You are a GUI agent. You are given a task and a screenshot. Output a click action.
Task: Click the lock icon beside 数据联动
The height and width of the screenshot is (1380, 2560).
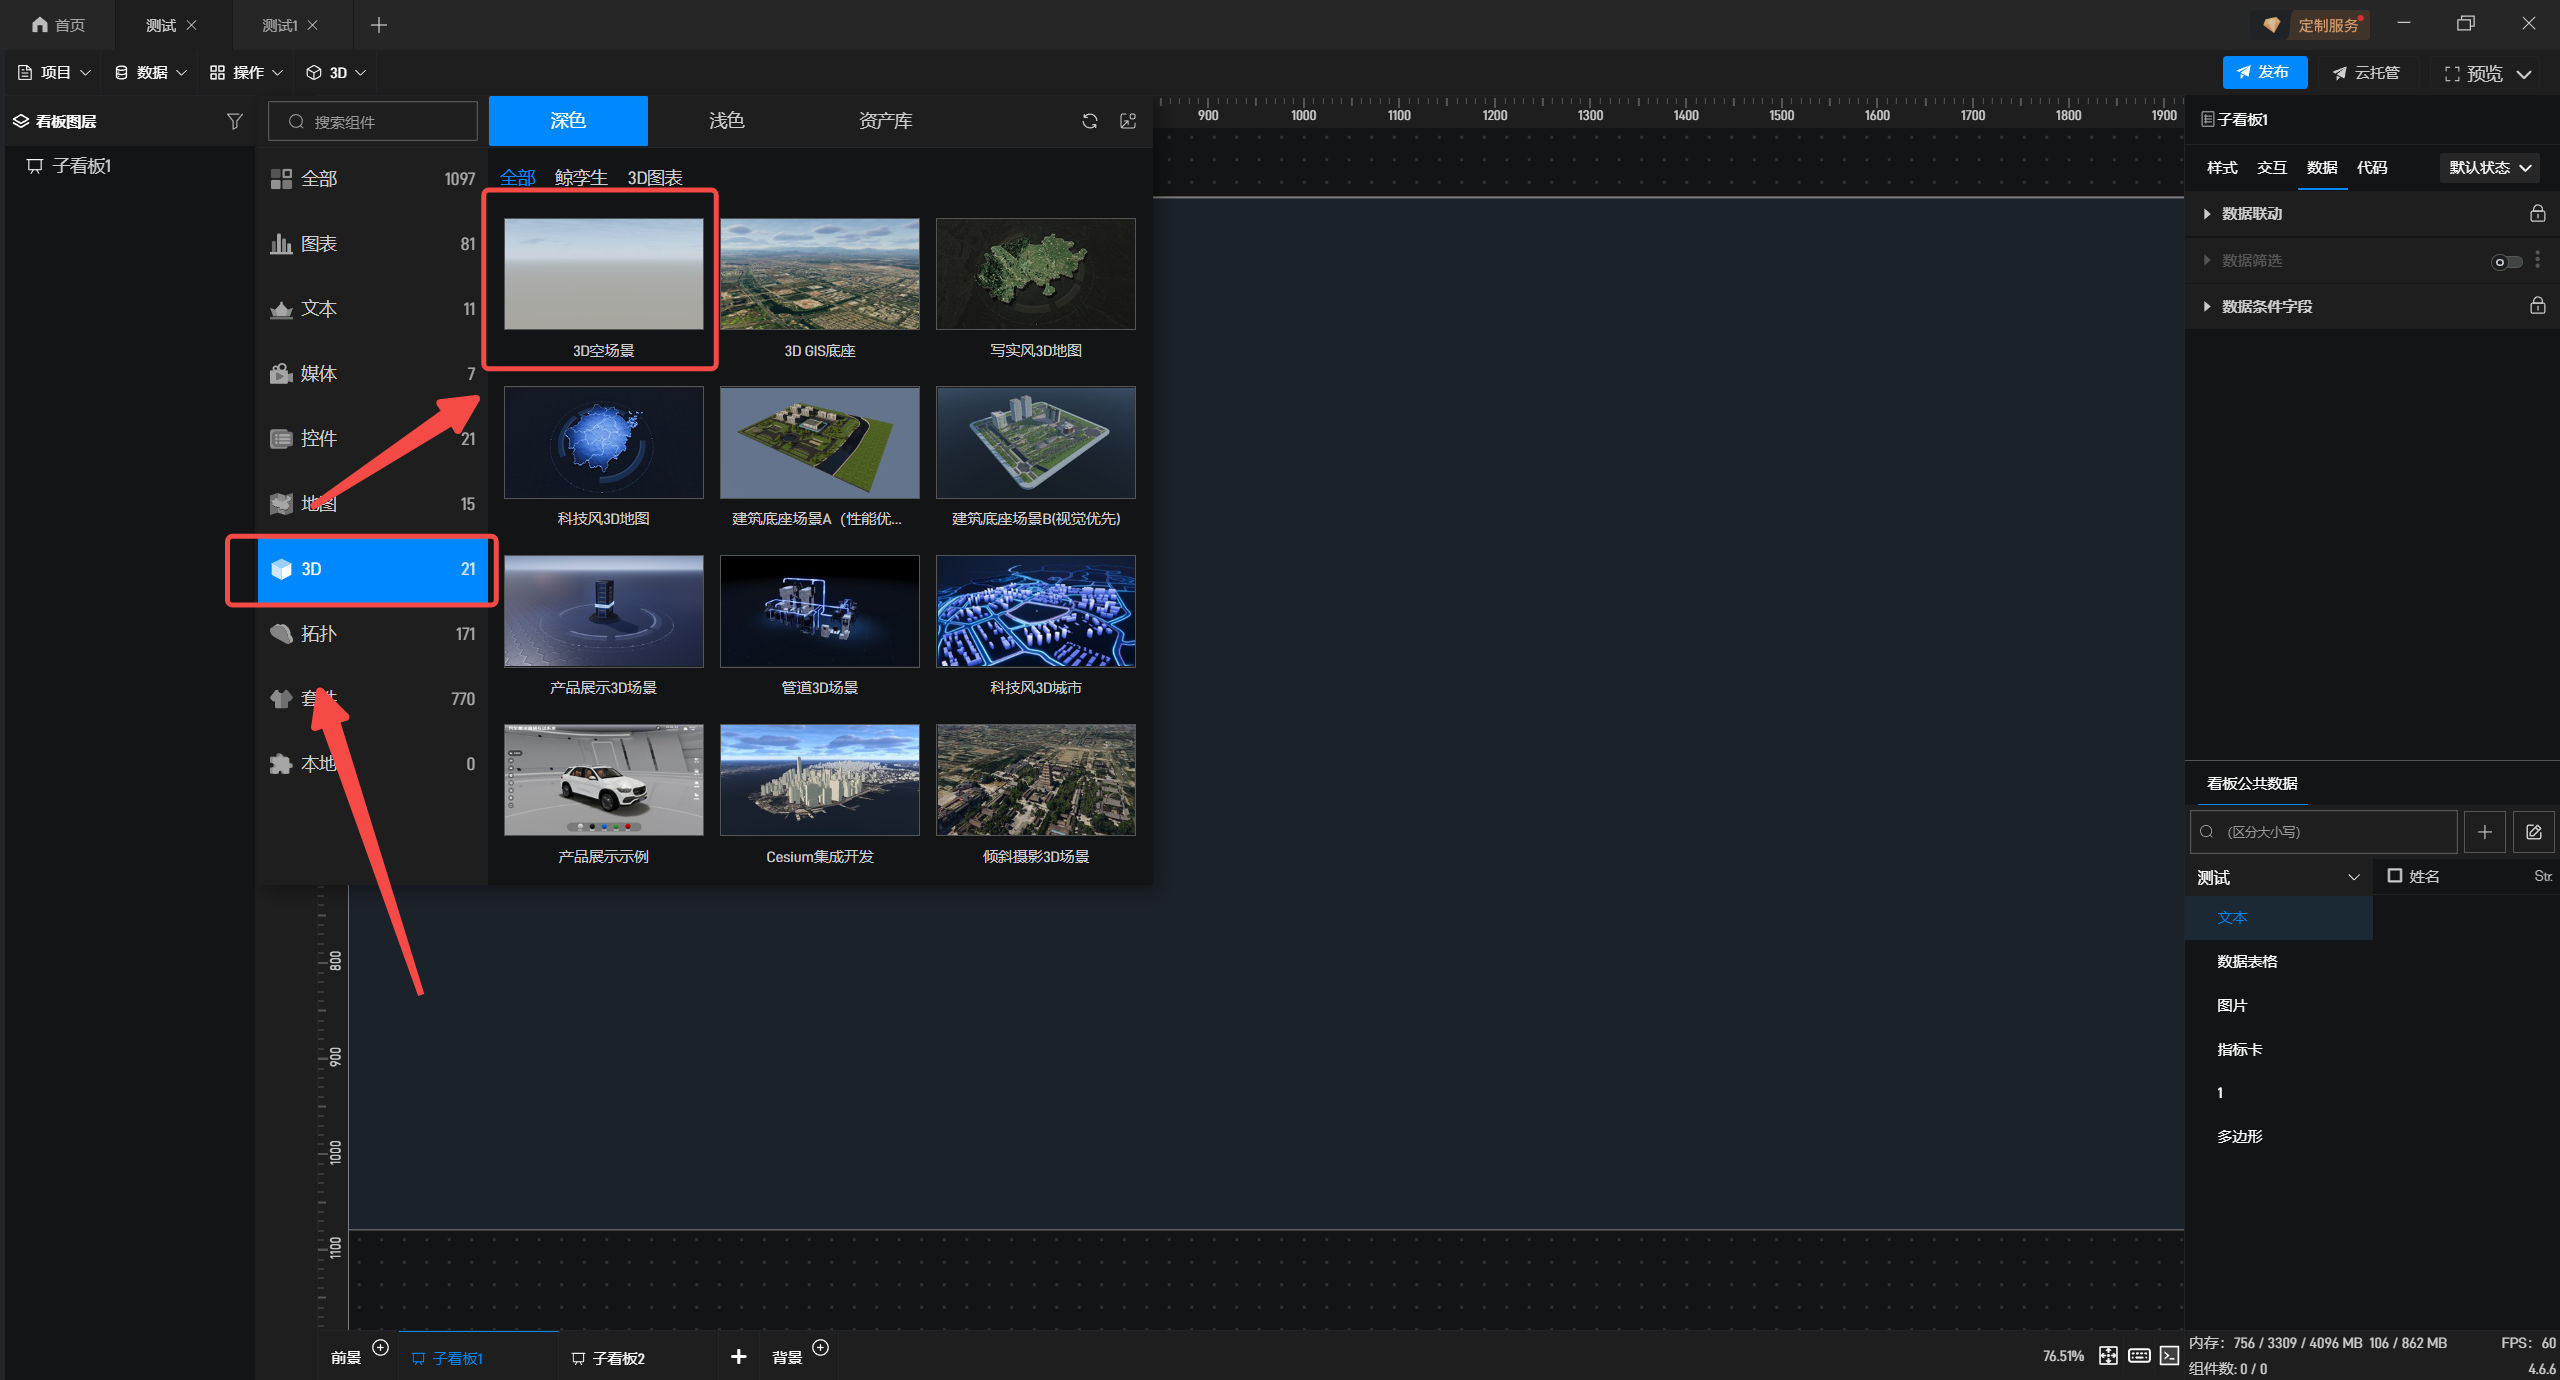pyautogui.click(x=2537, y=213)
